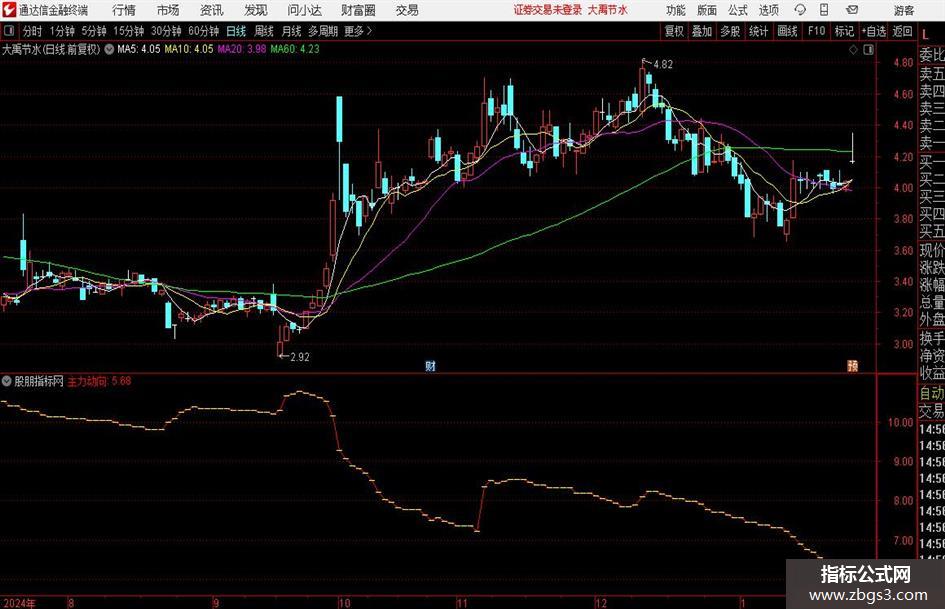
Task: Click the 证券交易未登录 login notice
Action: [547, 10]
